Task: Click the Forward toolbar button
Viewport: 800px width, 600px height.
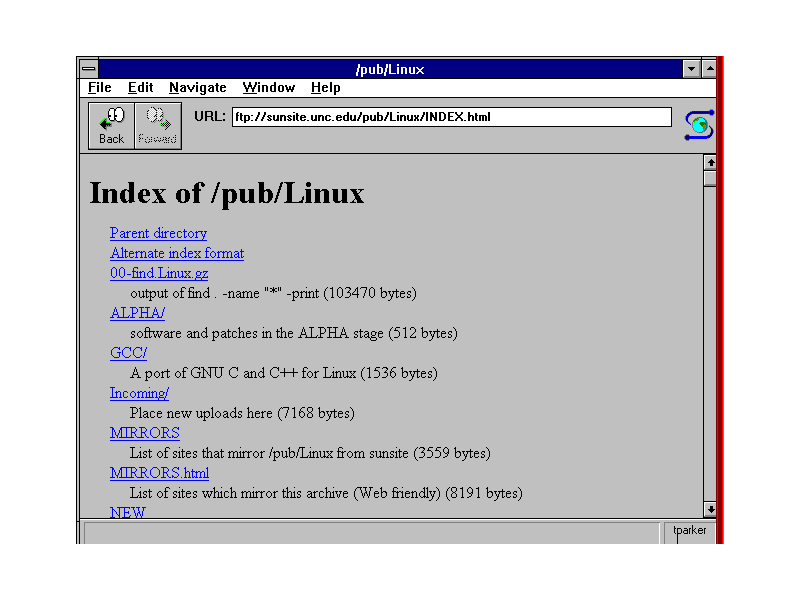Action: [x=157, y=126]
